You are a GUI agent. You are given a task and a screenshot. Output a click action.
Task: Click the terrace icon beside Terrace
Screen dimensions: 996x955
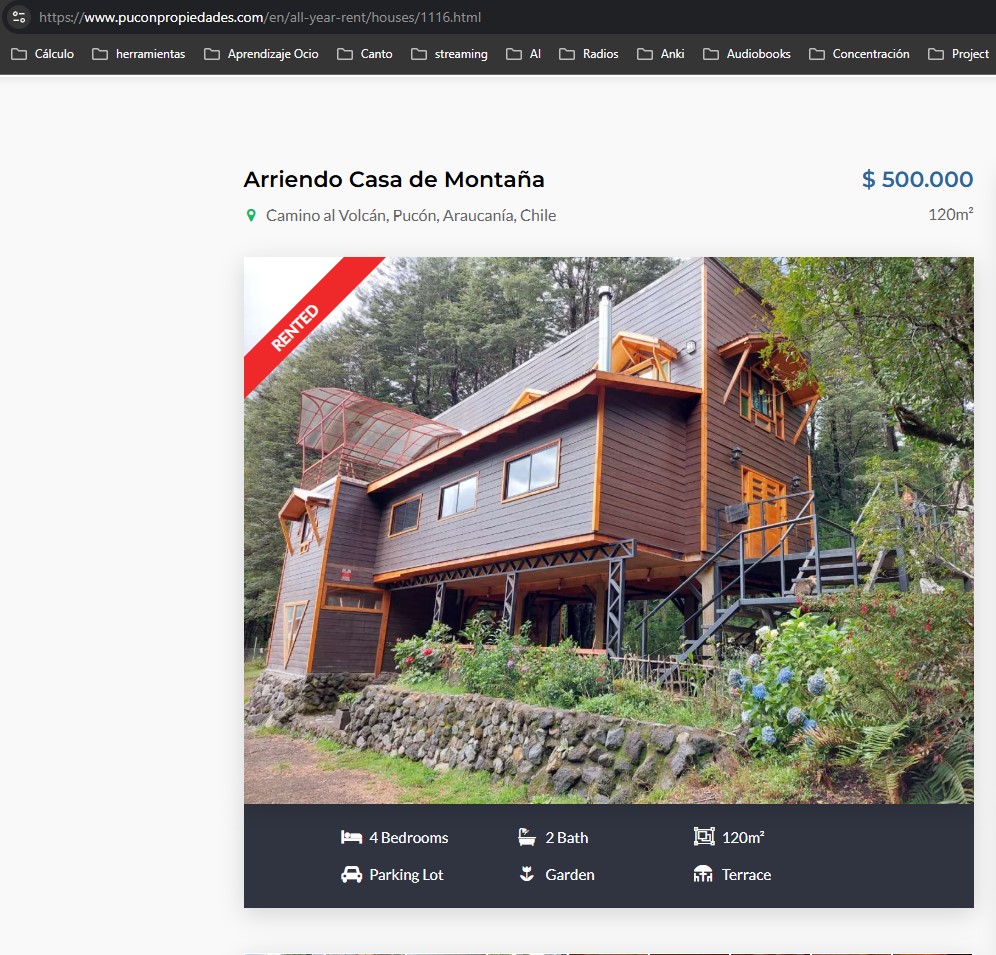point(703,874)
